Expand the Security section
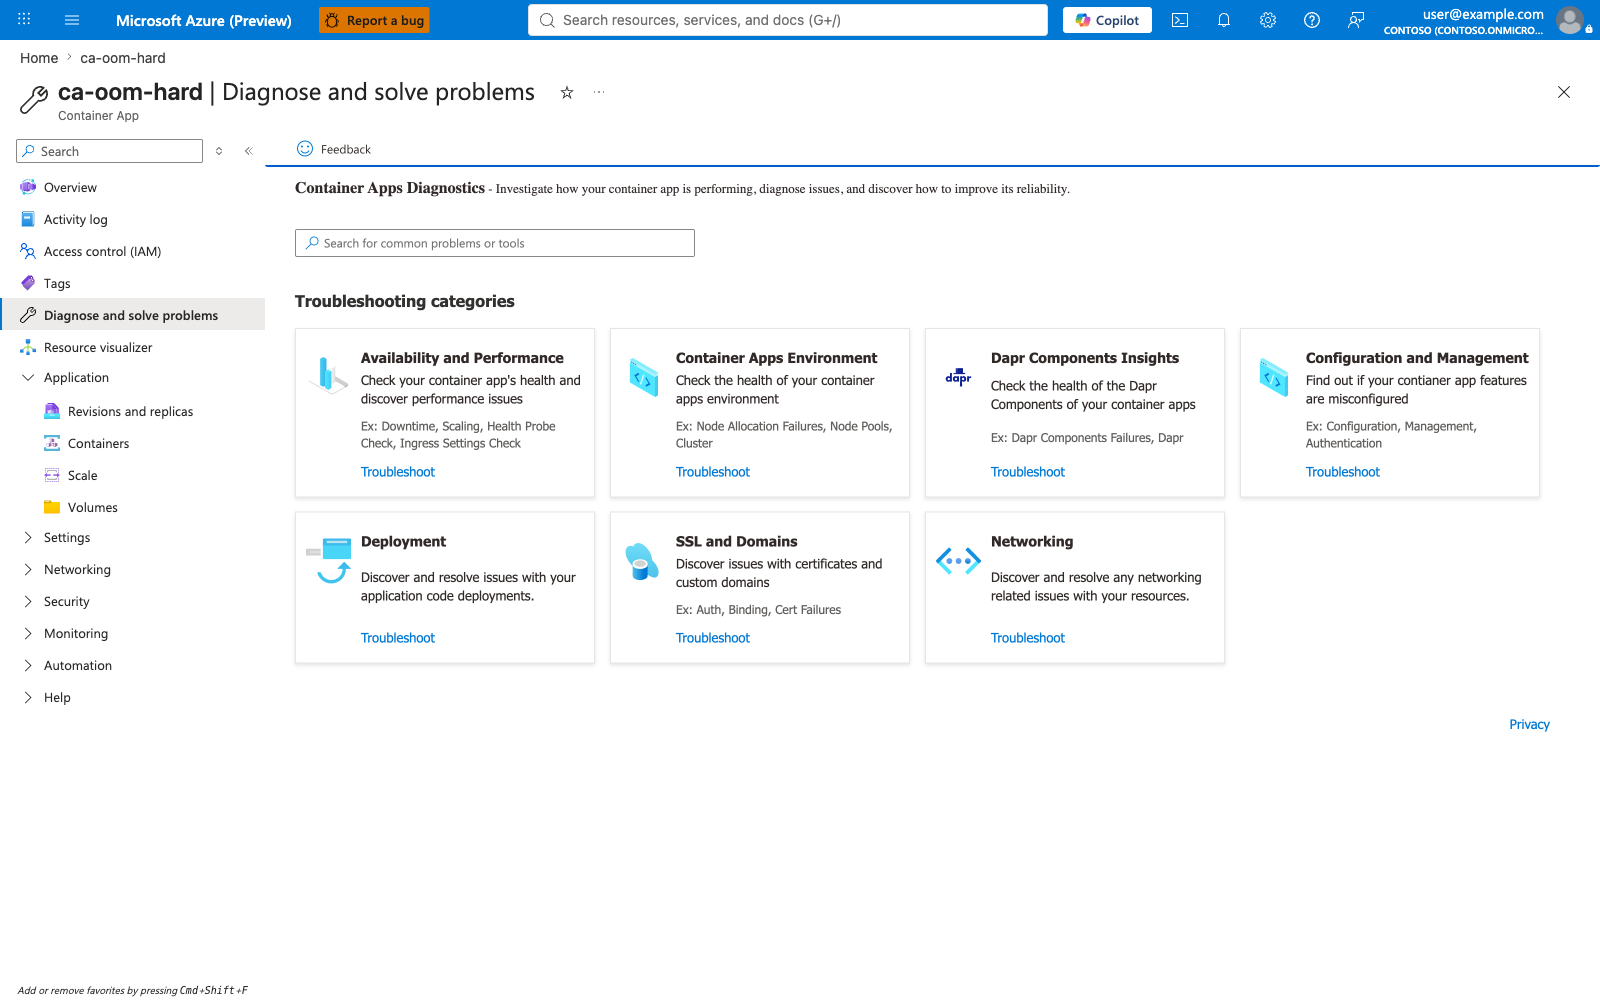This screenshot has width=1600, height=1000. [28, 602]
